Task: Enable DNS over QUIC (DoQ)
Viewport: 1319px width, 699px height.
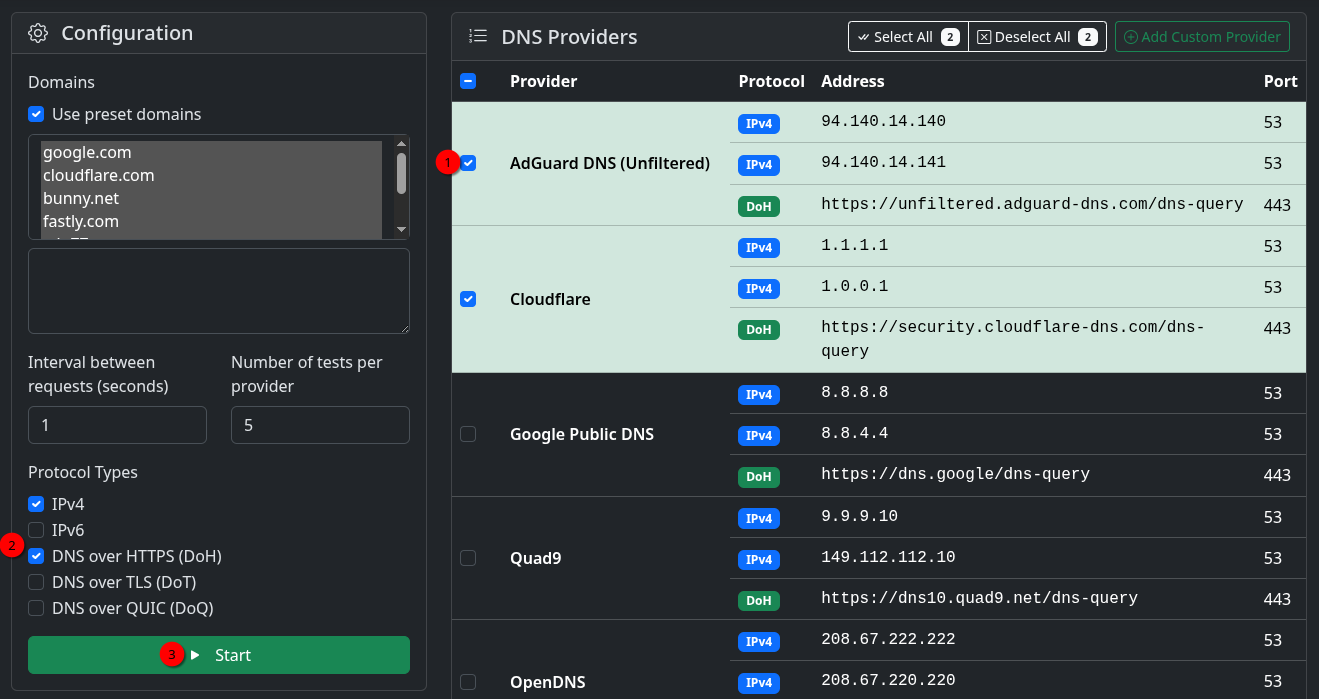Action: [x=36, y=608]
